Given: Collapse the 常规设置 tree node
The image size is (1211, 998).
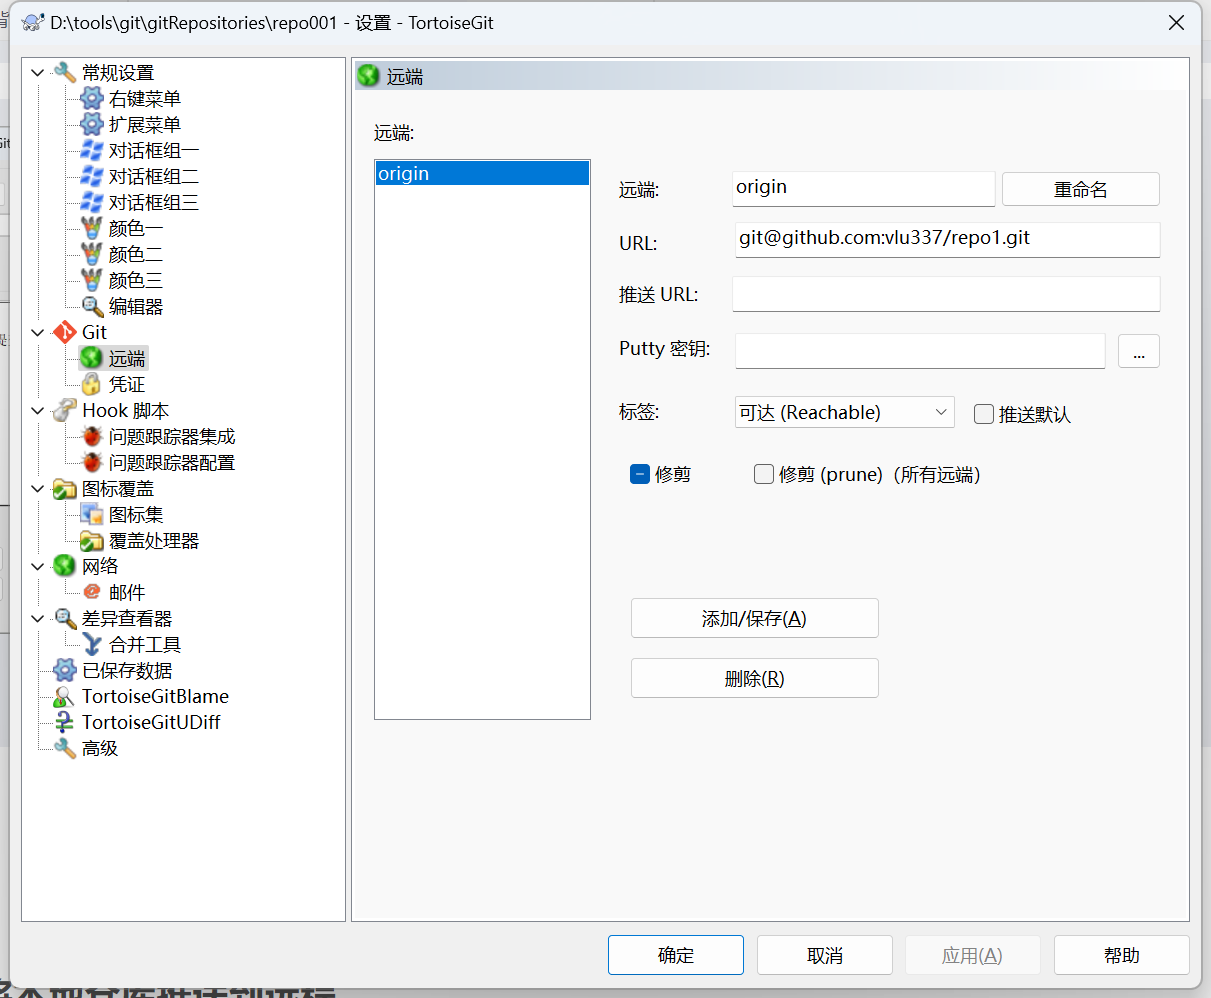Looking at the screenshot, I should (x=38, y=72).
